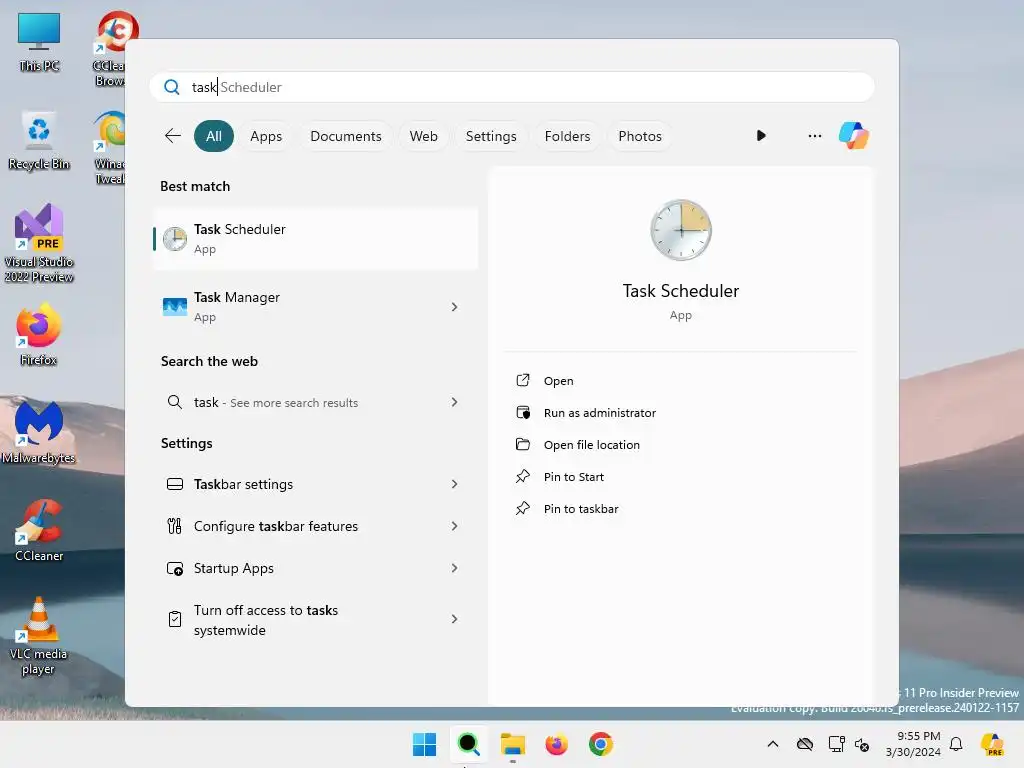This screenshot has width=1024, height=768.
Task: Click the muted volume tray icon
Action: (862, 744)
